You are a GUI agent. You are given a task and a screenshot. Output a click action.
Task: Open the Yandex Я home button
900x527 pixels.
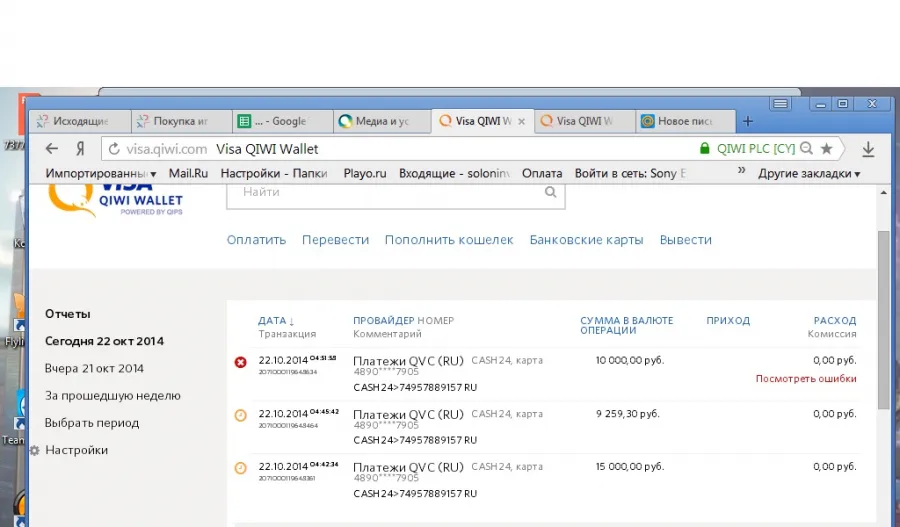(x=80, y=149)
